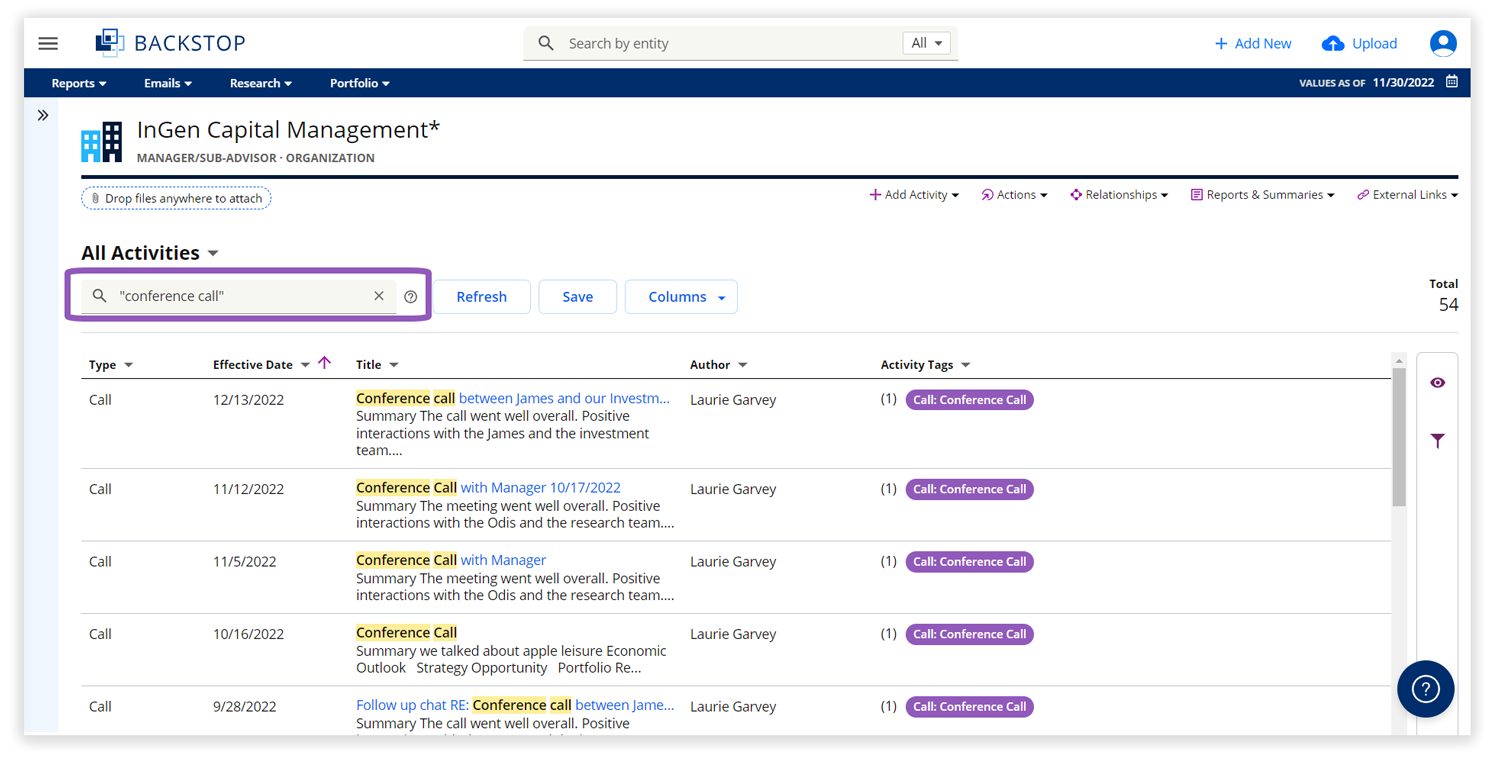Screen dimensions: 1500x763
Task: Click the magnifier in entity search
Action: (546, 43)
